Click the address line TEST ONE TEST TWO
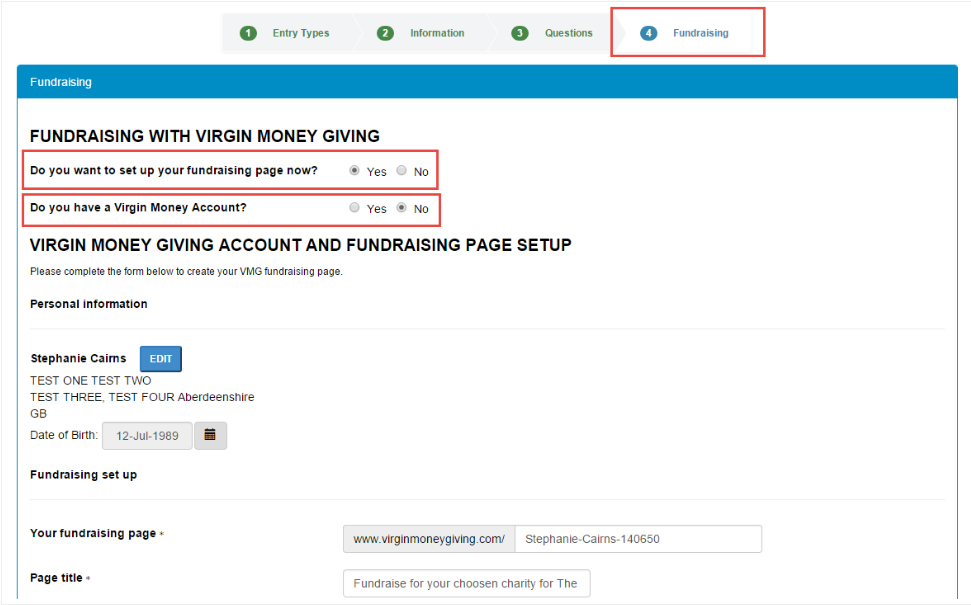971x605 pixels. click(90, 381)
